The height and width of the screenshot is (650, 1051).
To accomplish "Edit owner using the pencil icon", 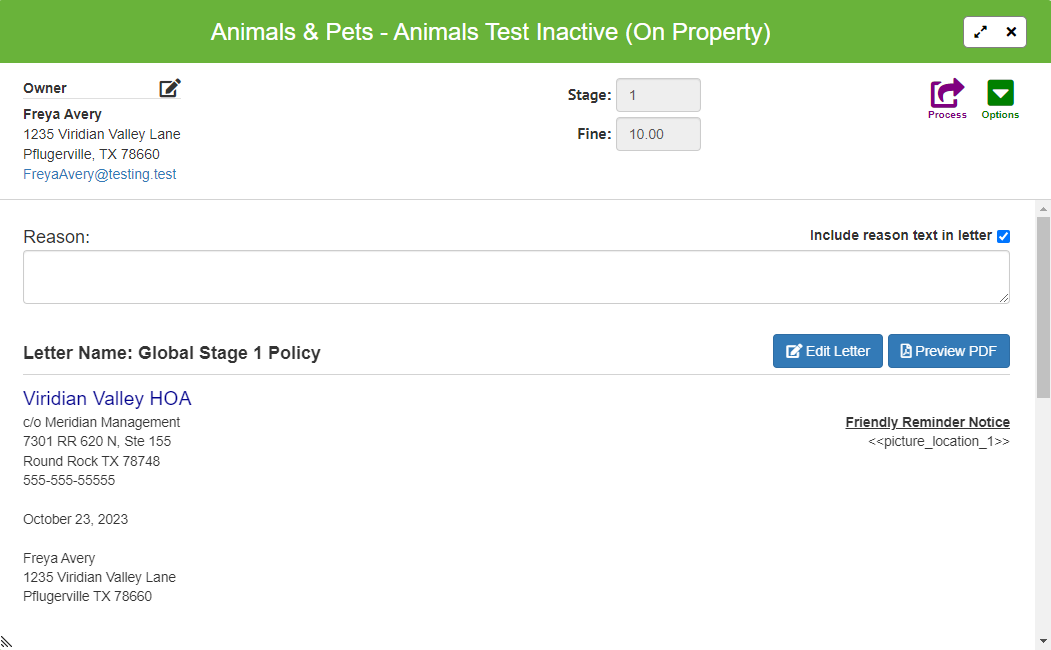I will [170, 88].
